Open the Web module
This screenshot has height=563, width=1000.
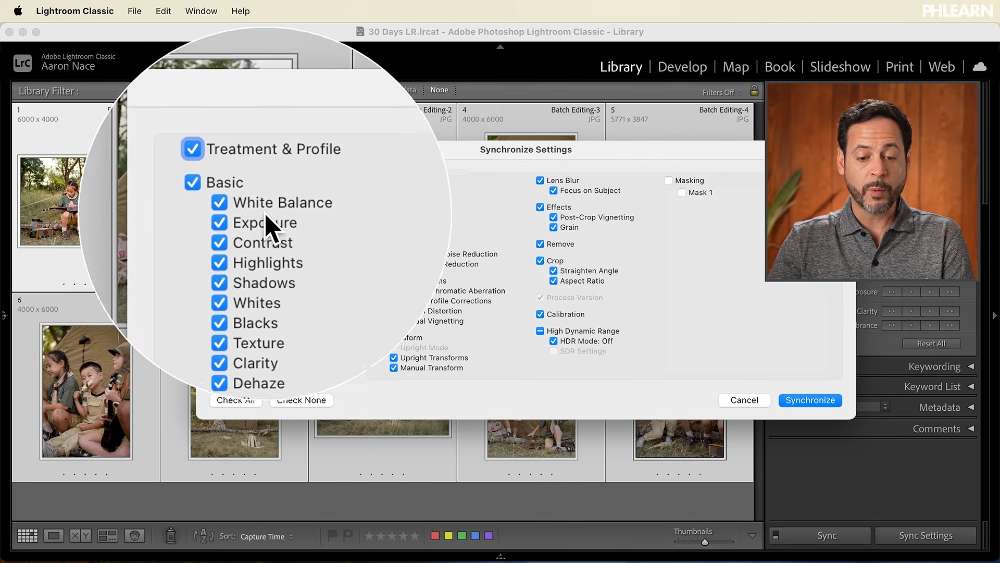click(x=941, y=67)
